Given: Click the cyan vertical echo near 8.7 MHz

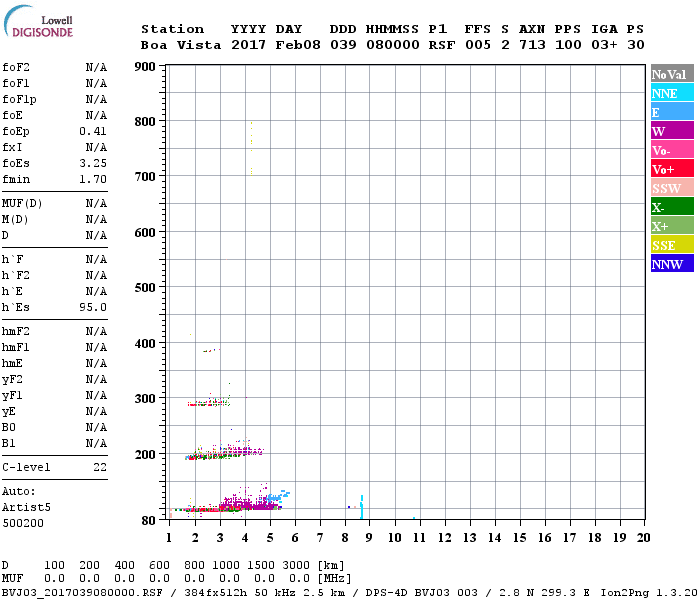Looking at the screenshot, I should 362,506.
